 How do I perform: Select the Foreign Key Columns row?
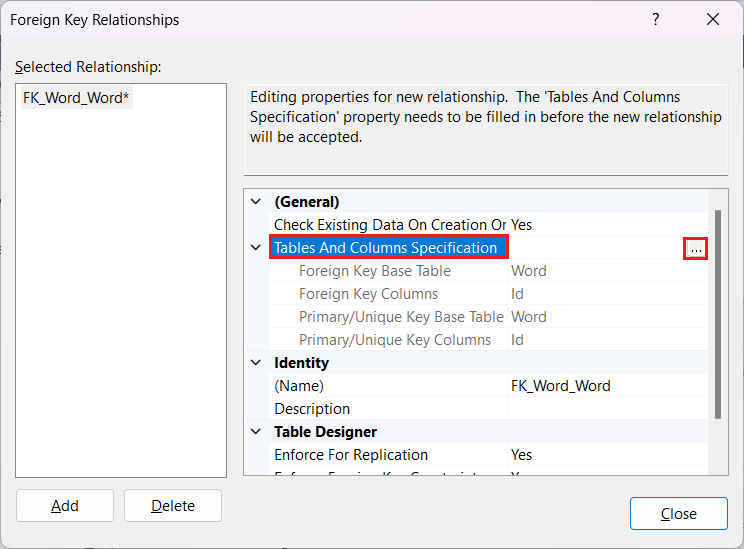click(x=488, y=294)
